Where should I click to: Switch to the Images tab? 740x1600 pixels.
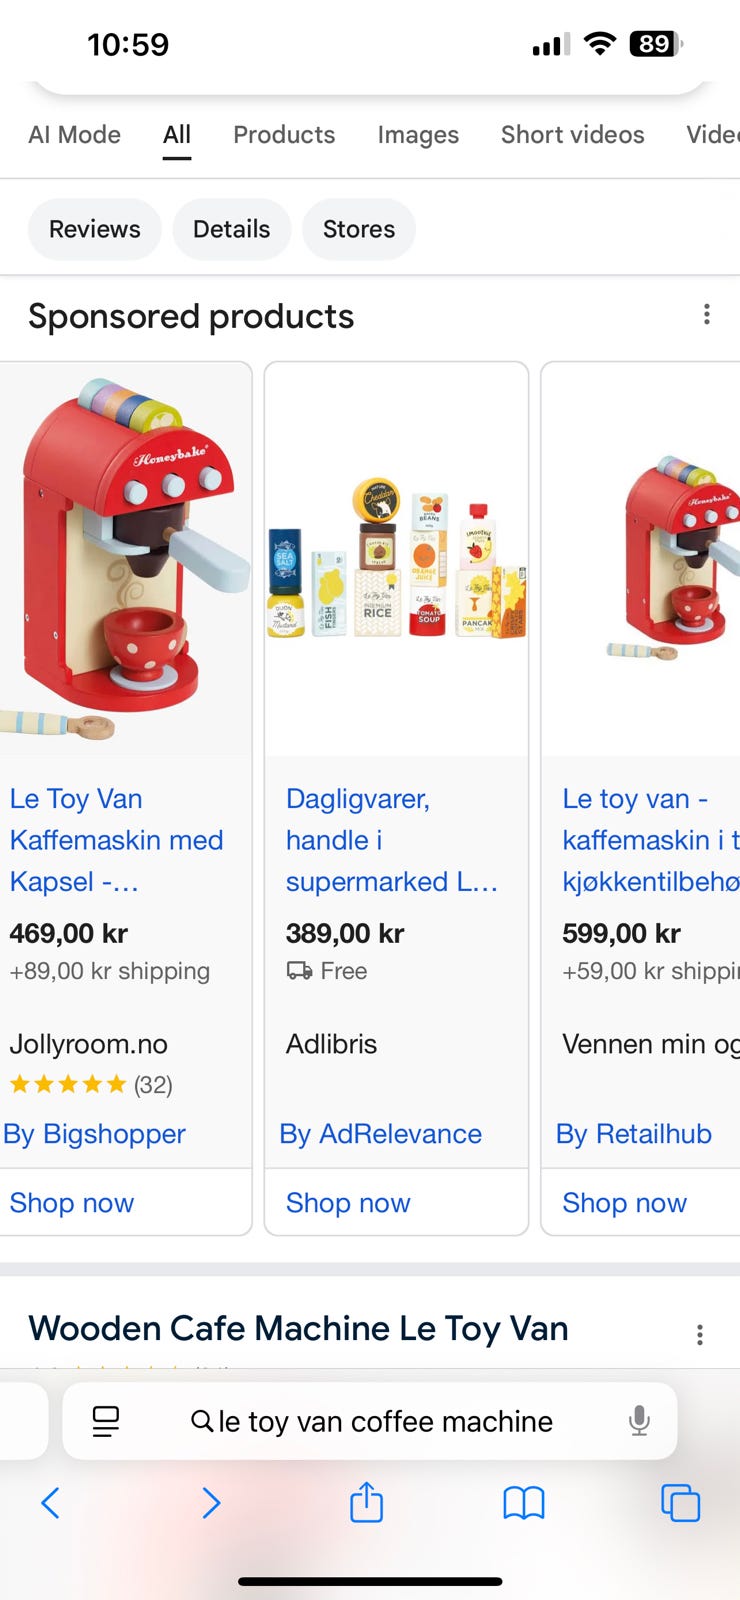(417, 134)
